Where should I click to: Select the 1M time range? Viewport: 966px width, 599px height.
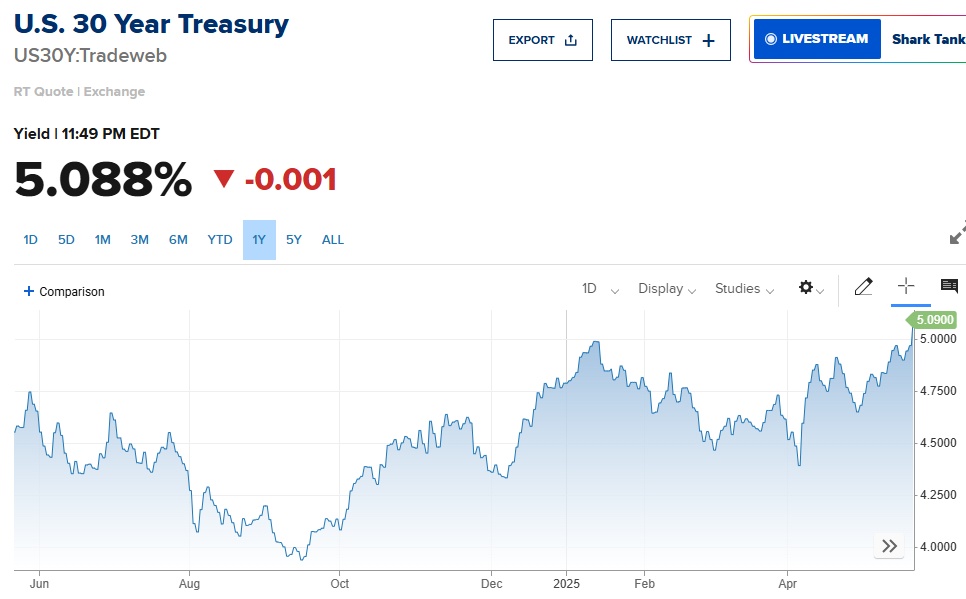(x=102, y=240)
